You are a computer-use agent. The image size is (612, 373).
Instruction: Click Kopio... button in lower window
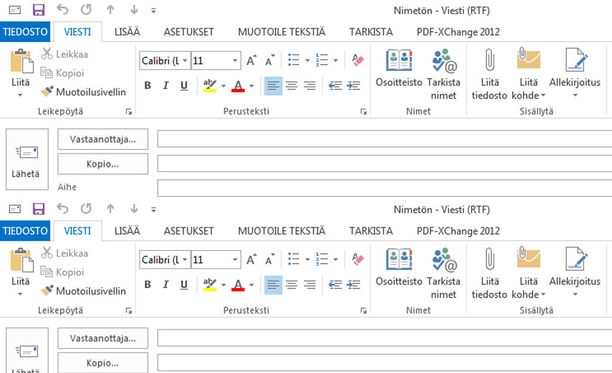(103, 363)
